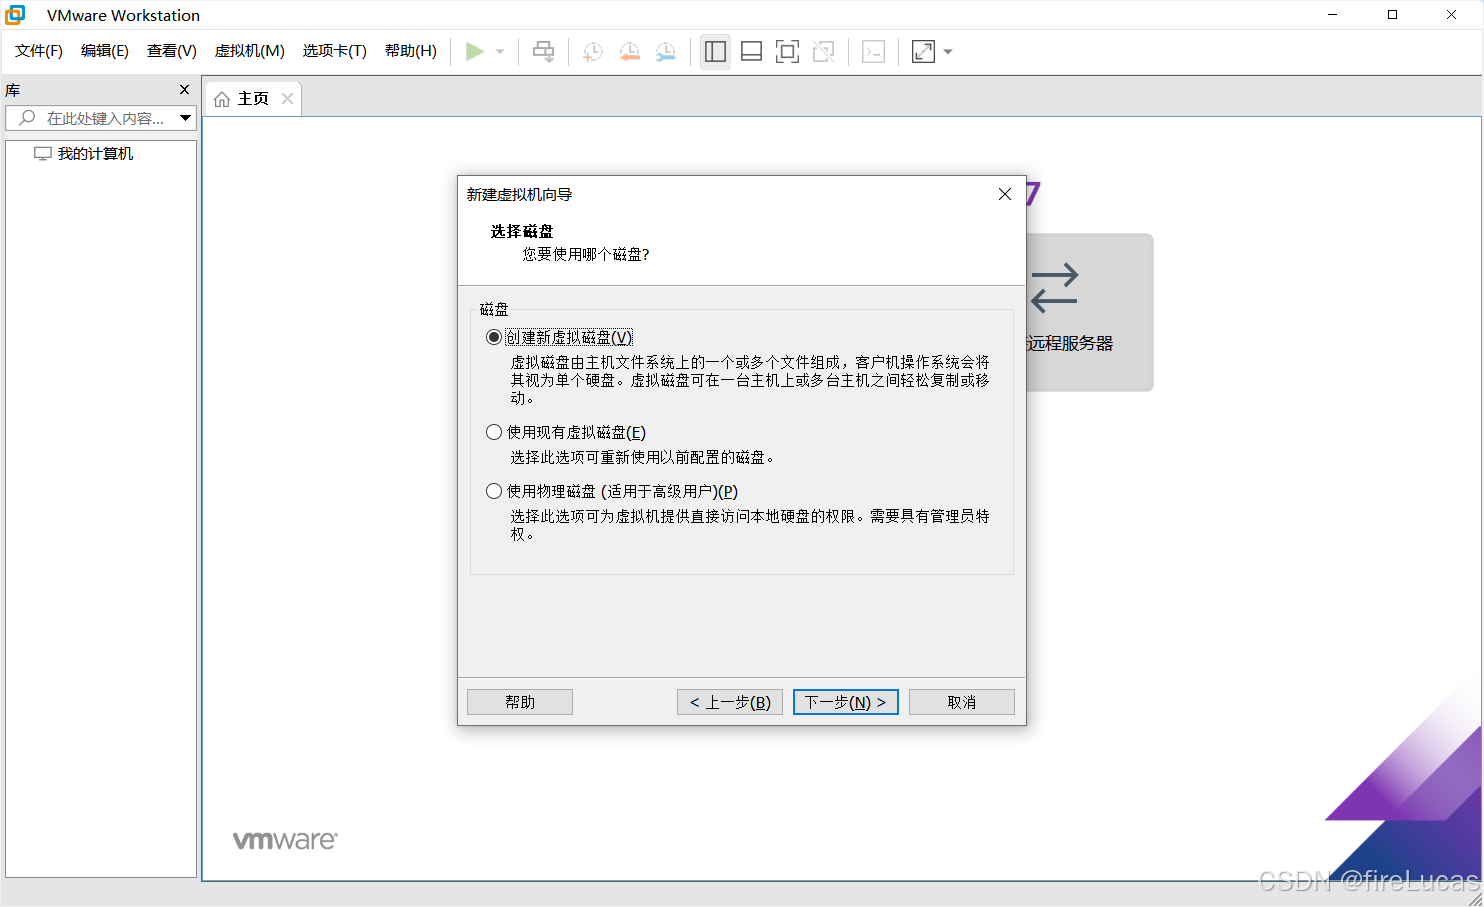Close the 新建虚拟机向导 dialog
Screen dimensions: 1484x907
[1005, 194]
